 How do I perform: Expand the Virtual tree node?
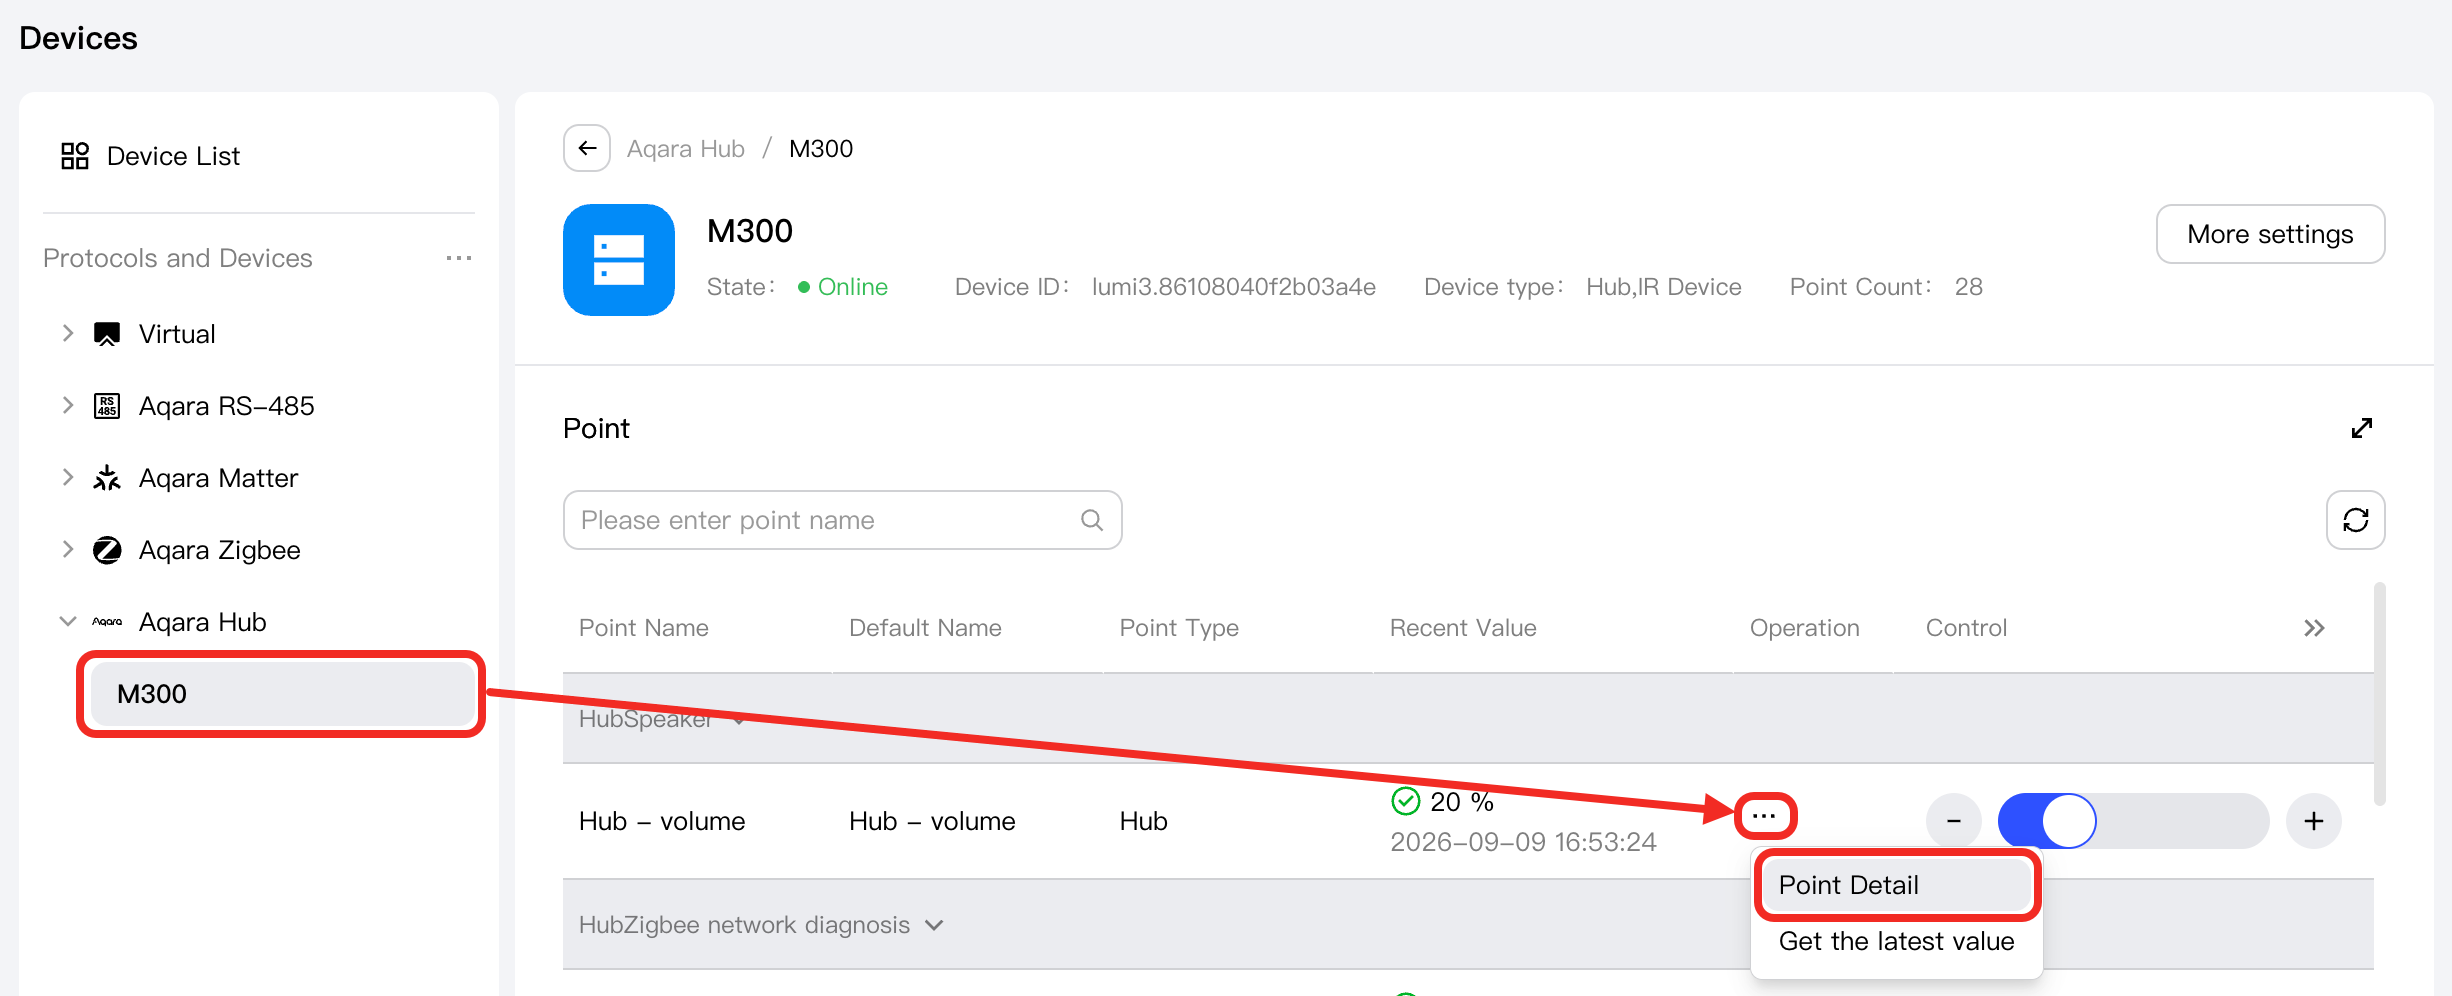(x=67, y=333)
